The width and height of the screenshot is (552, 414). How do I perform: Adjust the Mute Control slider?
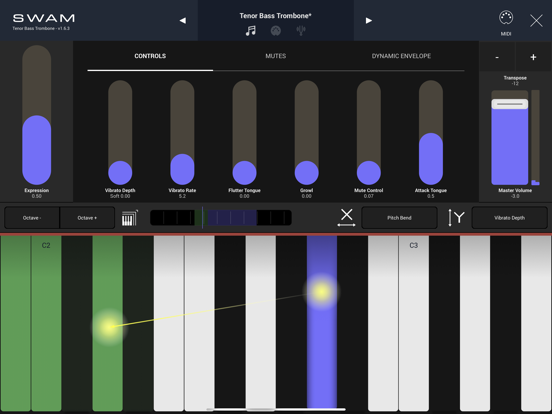tap(369, 132)
